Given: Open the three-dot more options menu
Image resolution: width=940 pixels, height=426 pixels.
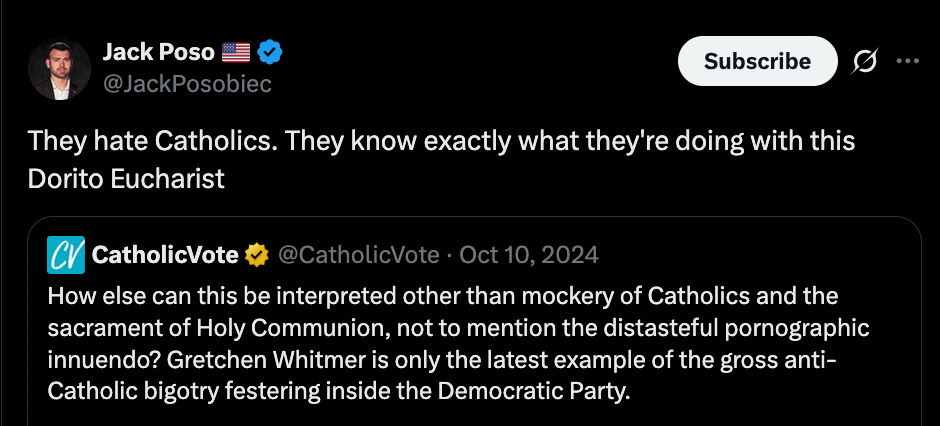Looking at the screenshot, I should point(907,61).
